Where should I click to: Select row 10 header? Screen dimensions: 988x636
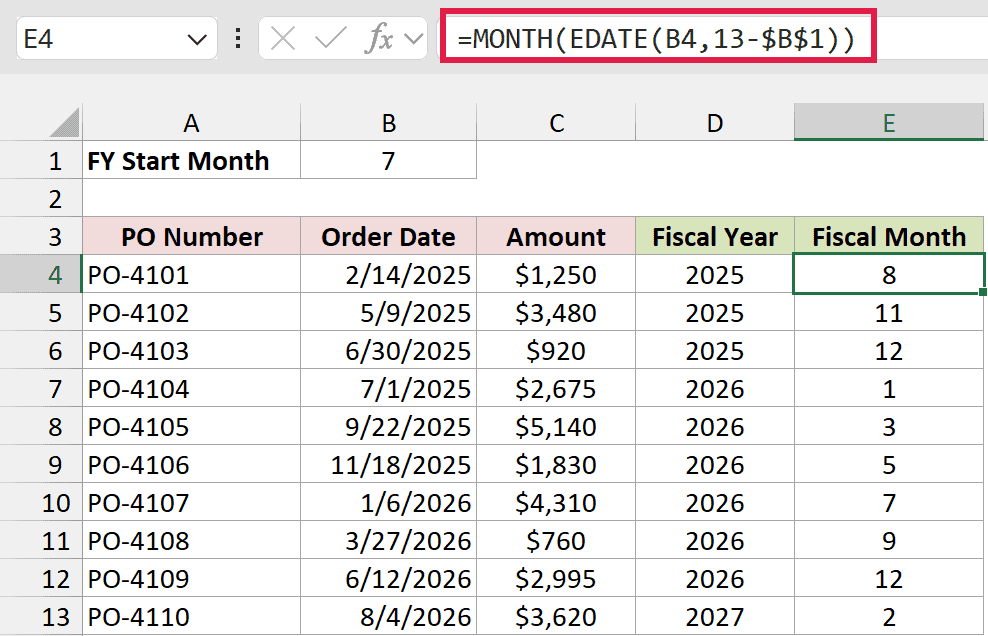(41, 502)
